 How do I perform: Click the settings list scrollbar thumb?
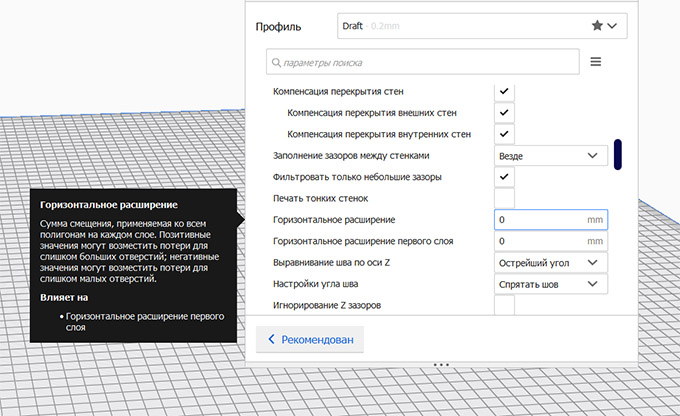618,154
